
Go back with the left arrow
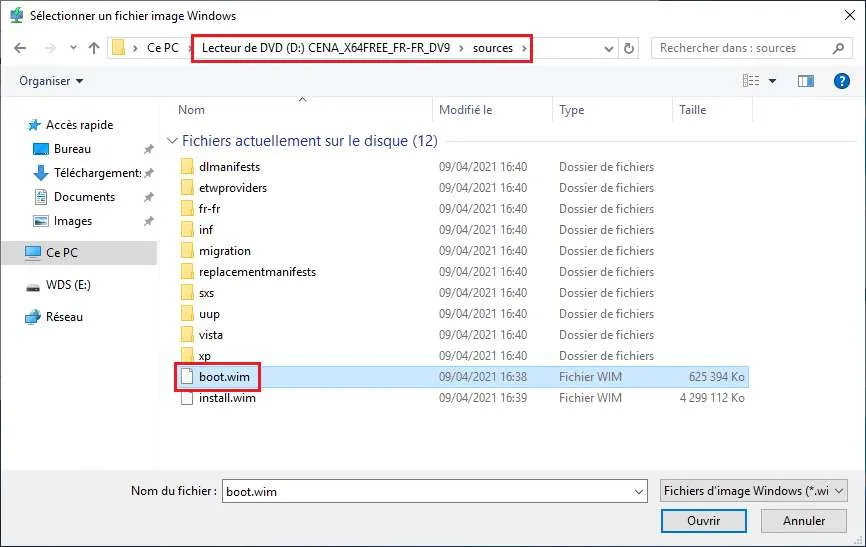pos(20,48)
